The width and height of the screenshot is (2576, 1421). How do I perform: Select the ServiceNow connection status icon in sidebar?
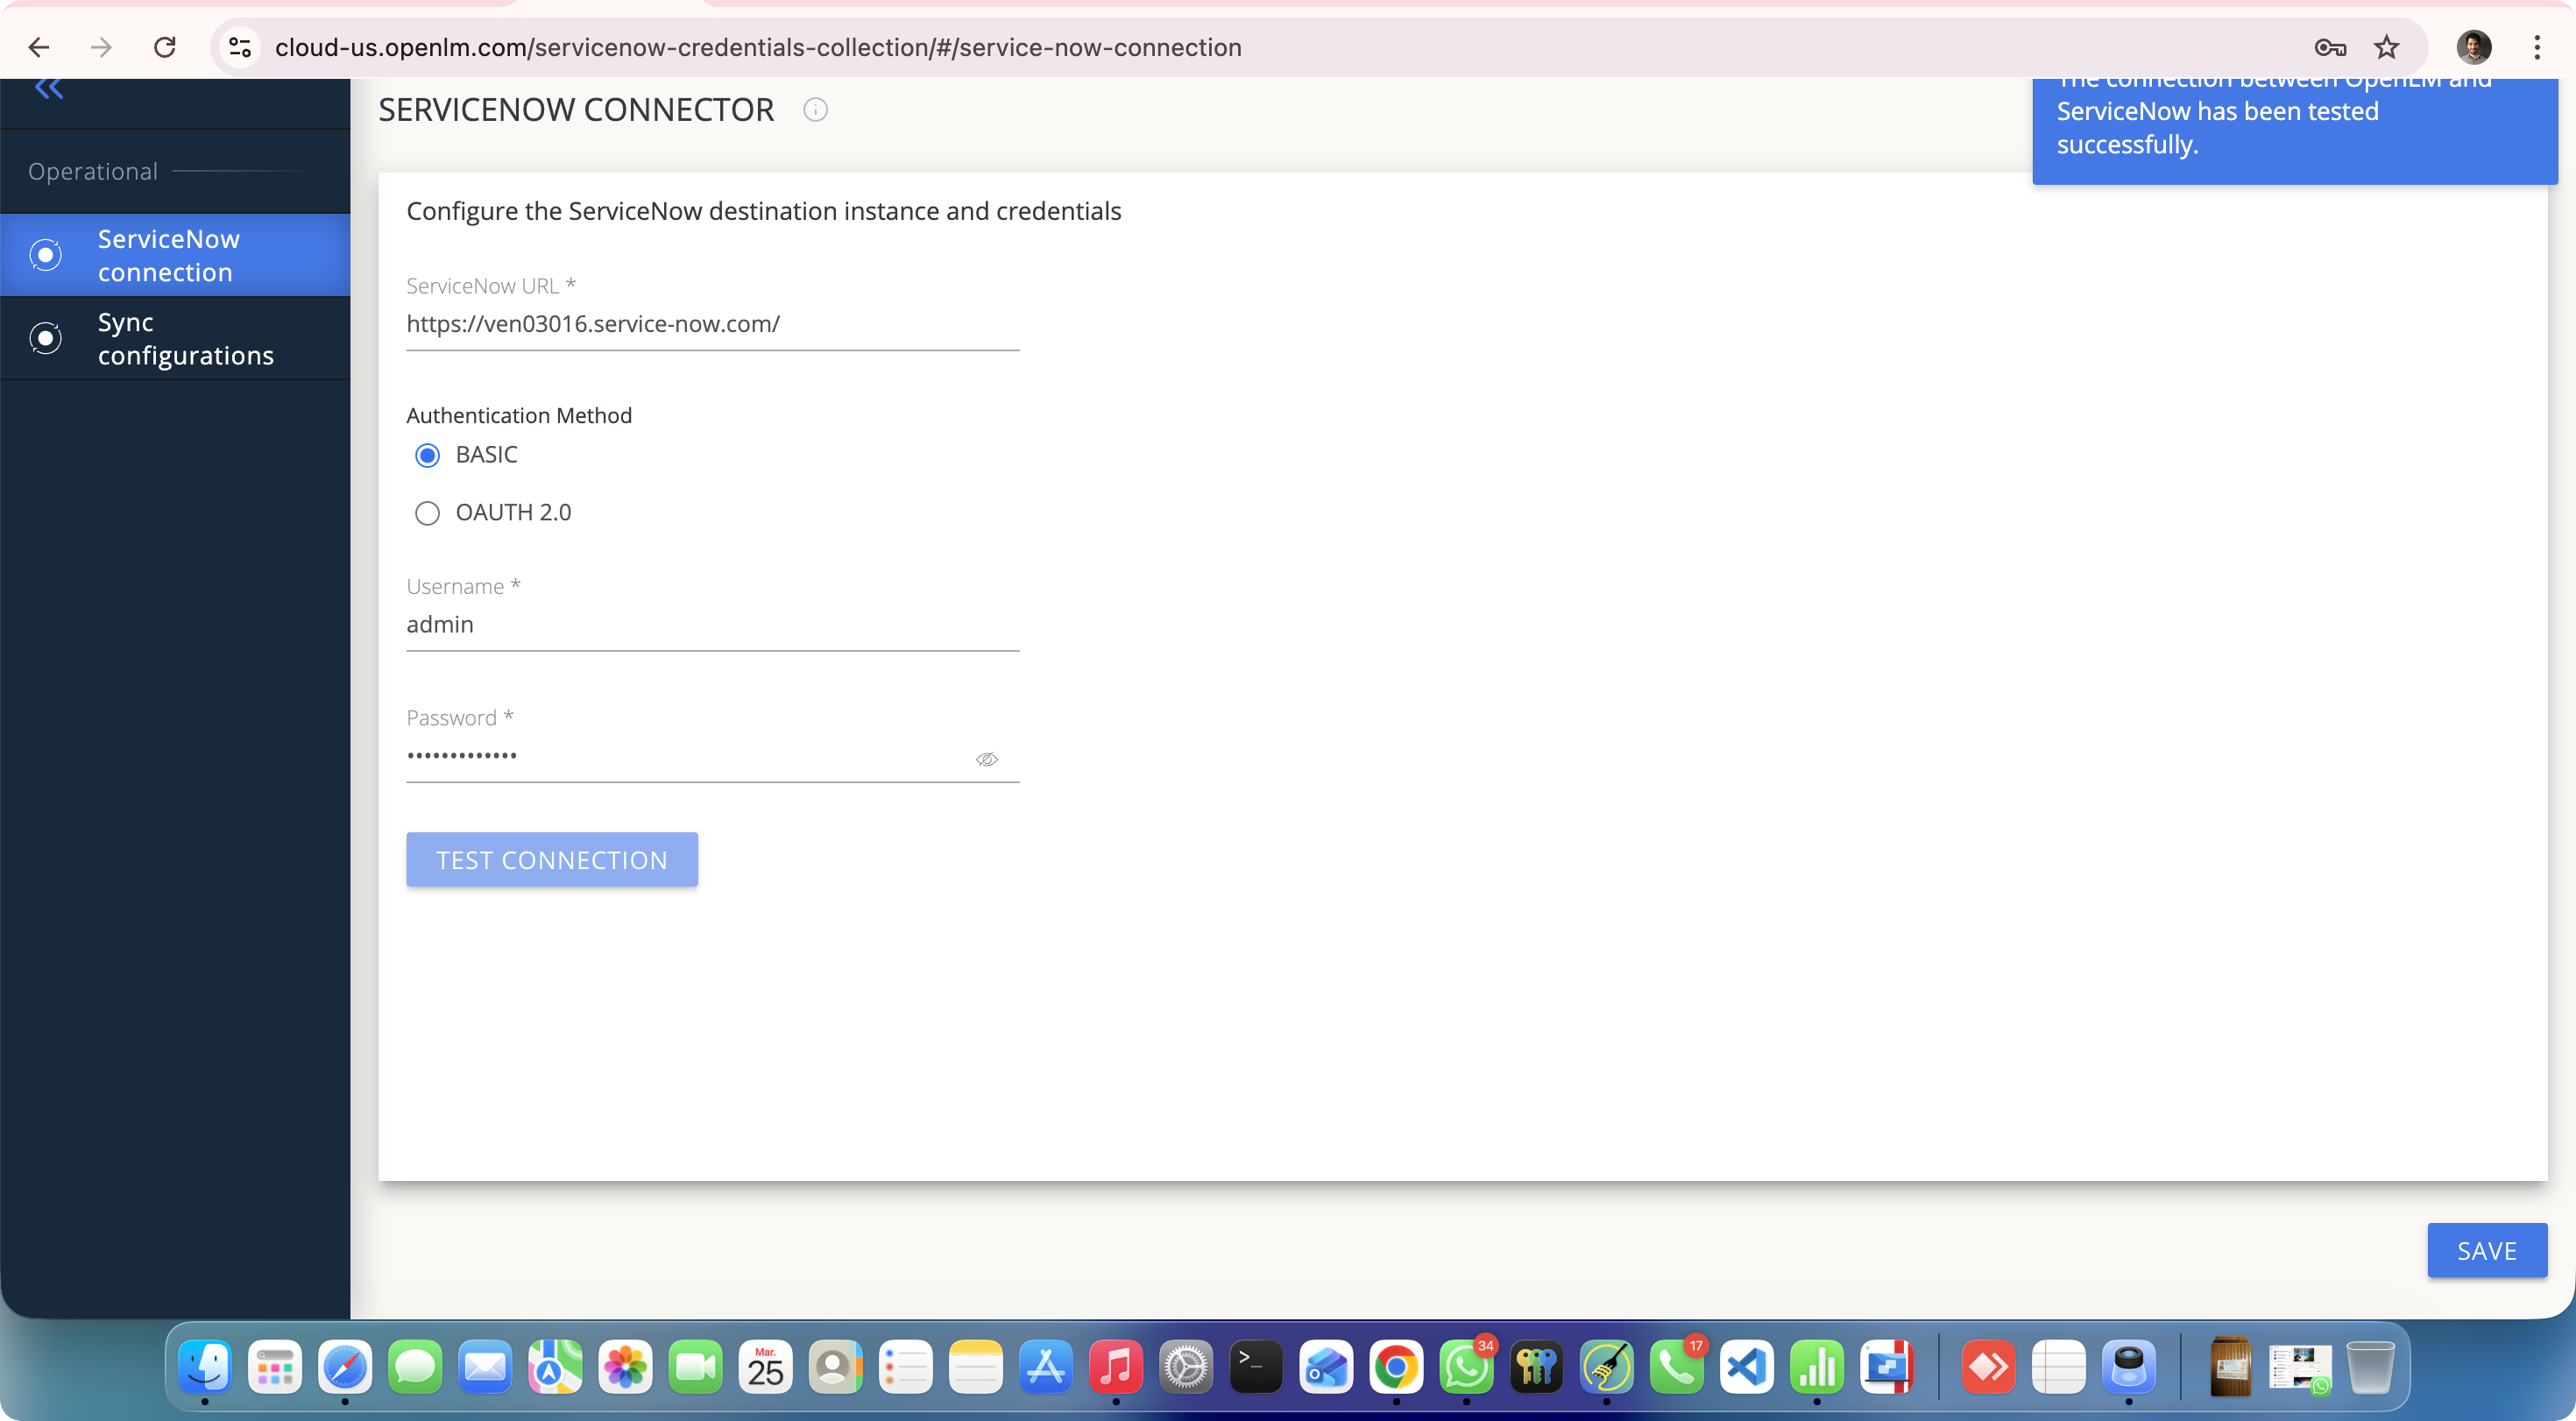(45, 255)
